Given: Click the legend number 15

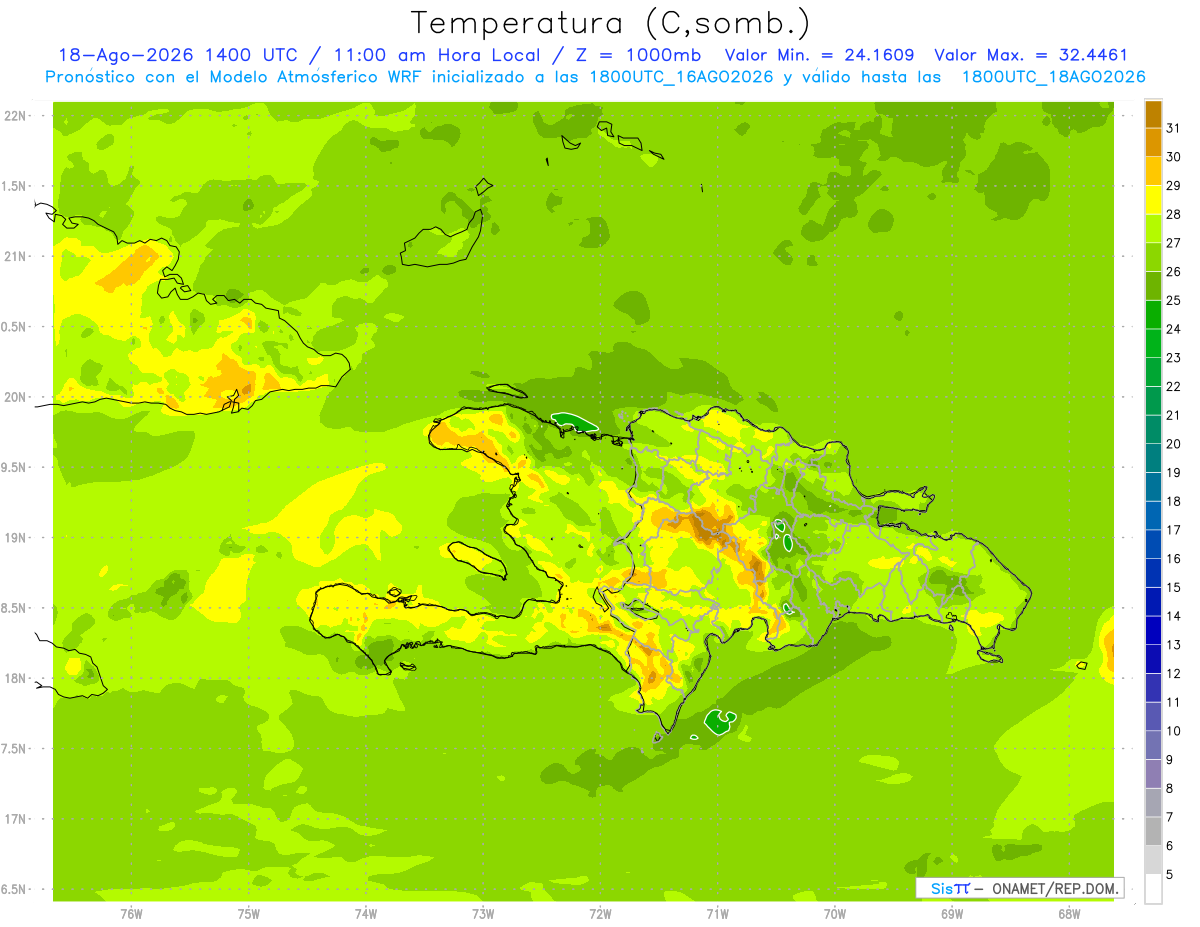Looking at the screenshot, I should point(1174,588).
